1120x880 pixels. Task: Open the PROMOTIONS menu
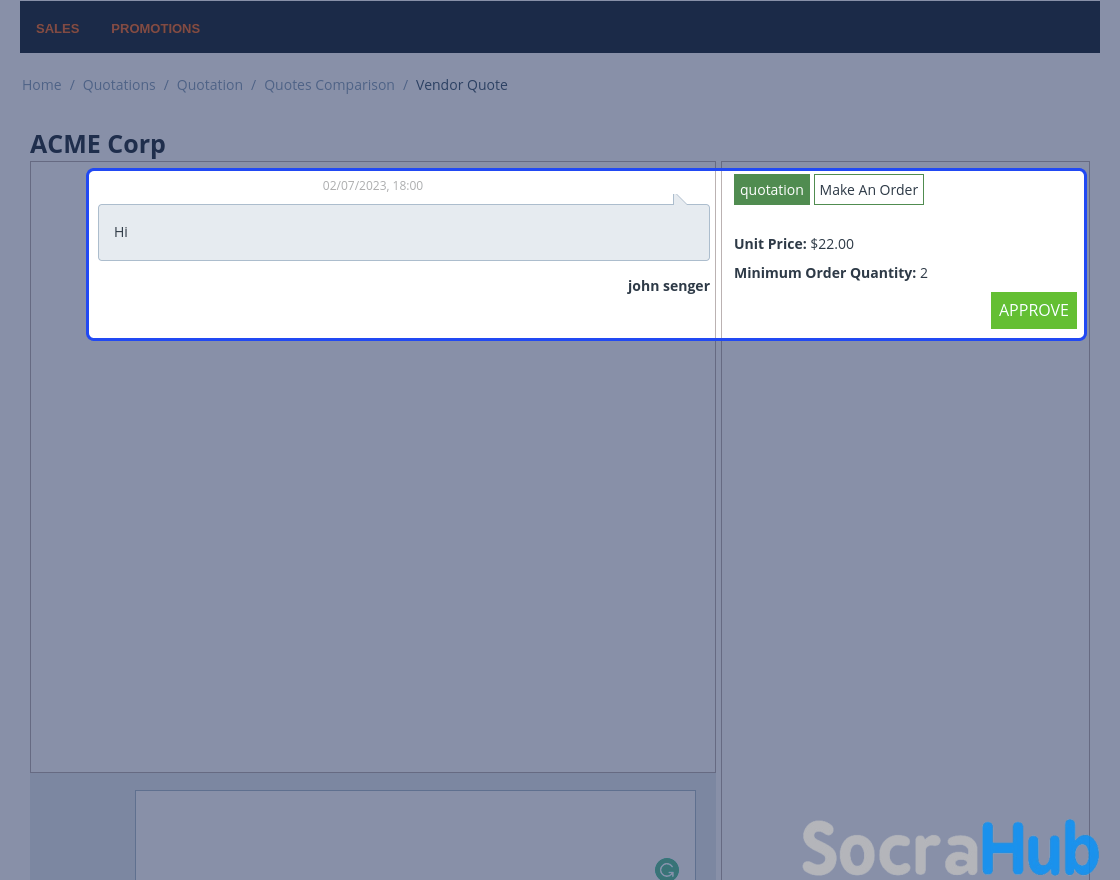click(x=155, y=29)
